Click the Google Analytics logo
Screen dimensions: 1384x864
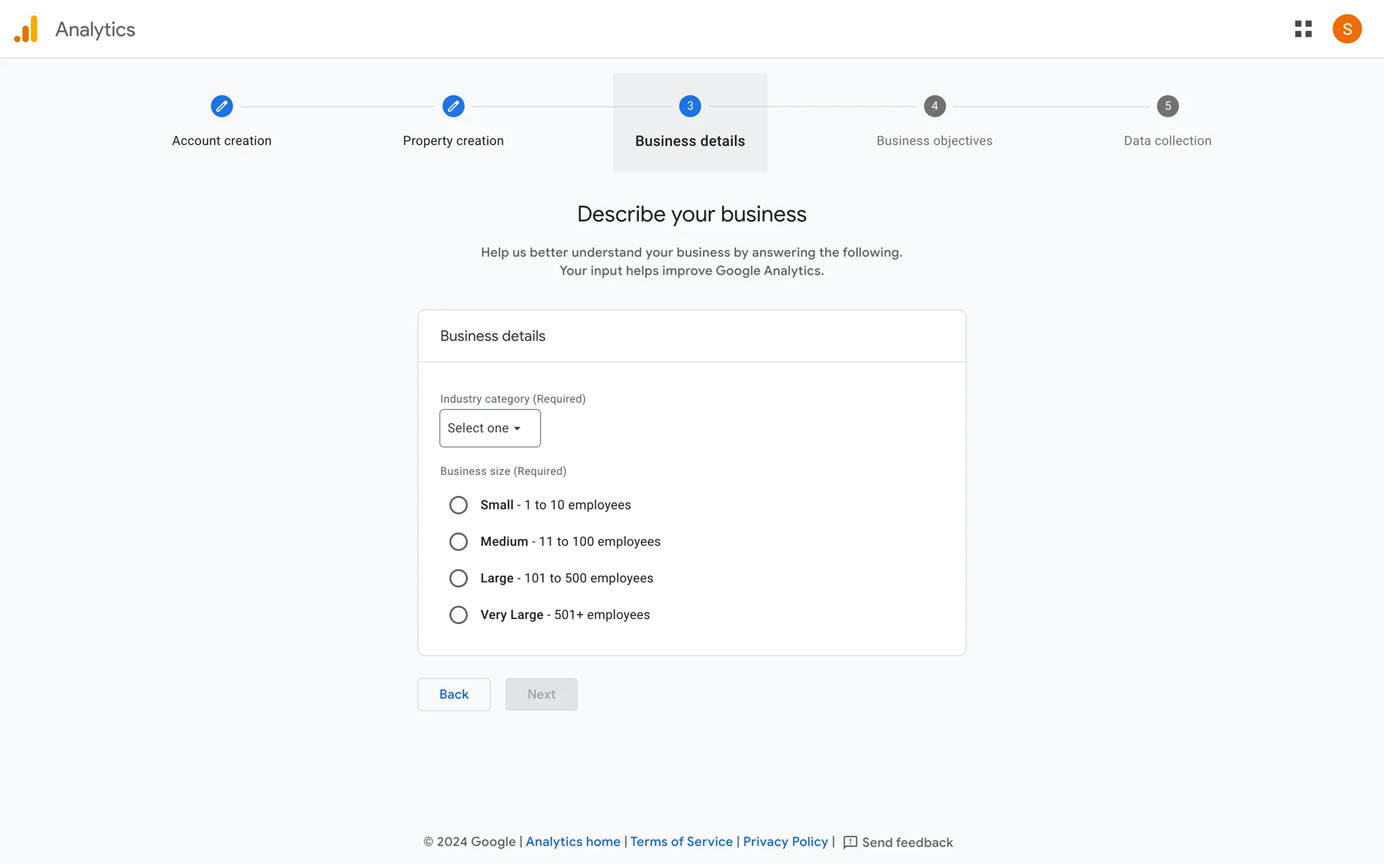click(24, 28)
